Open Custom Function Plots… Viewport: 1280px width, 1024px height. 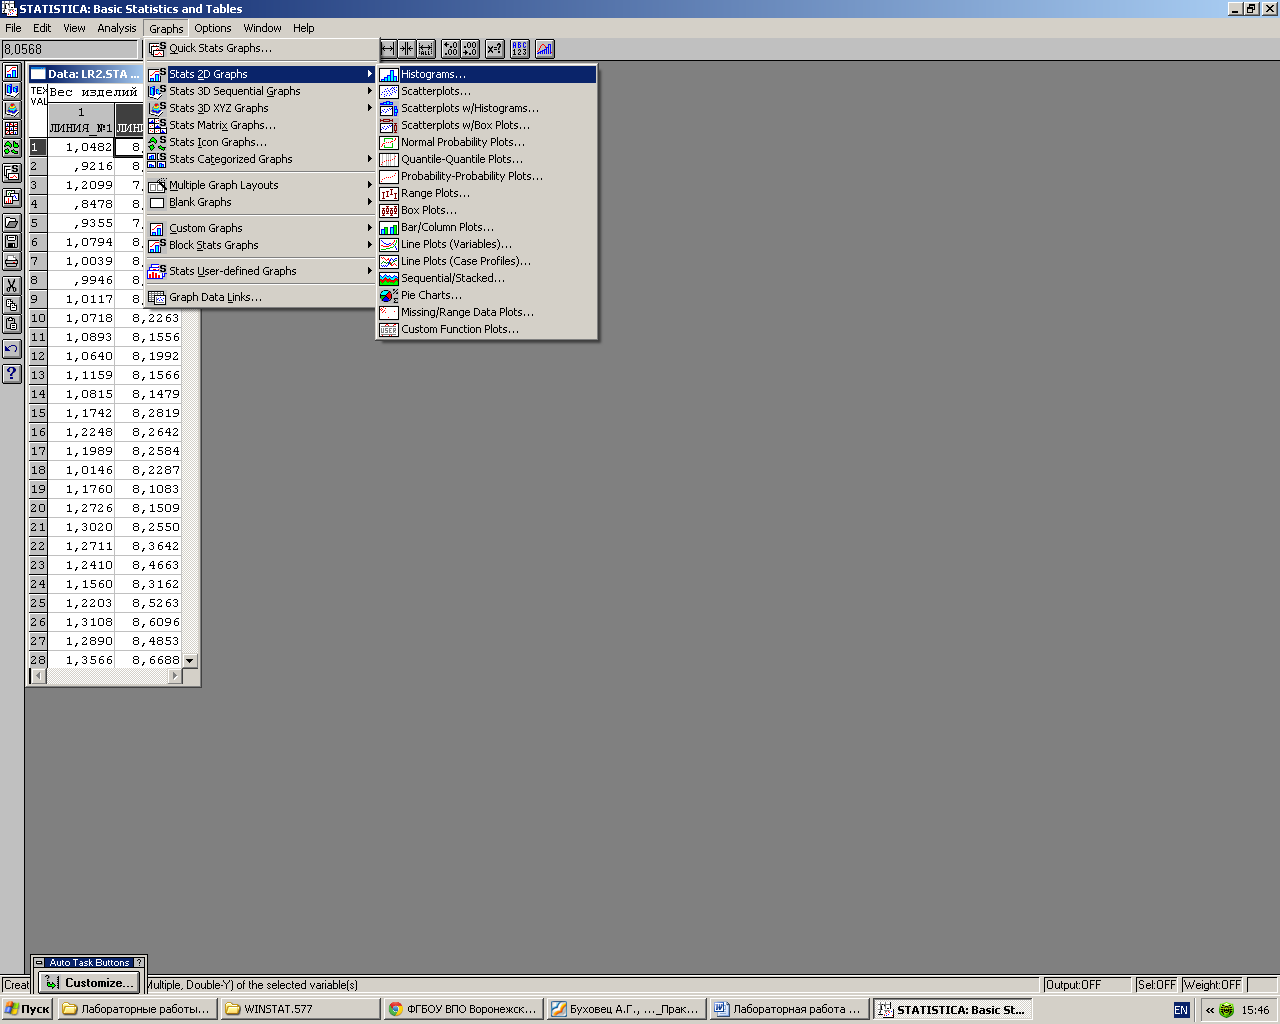[x=487, y=329]
